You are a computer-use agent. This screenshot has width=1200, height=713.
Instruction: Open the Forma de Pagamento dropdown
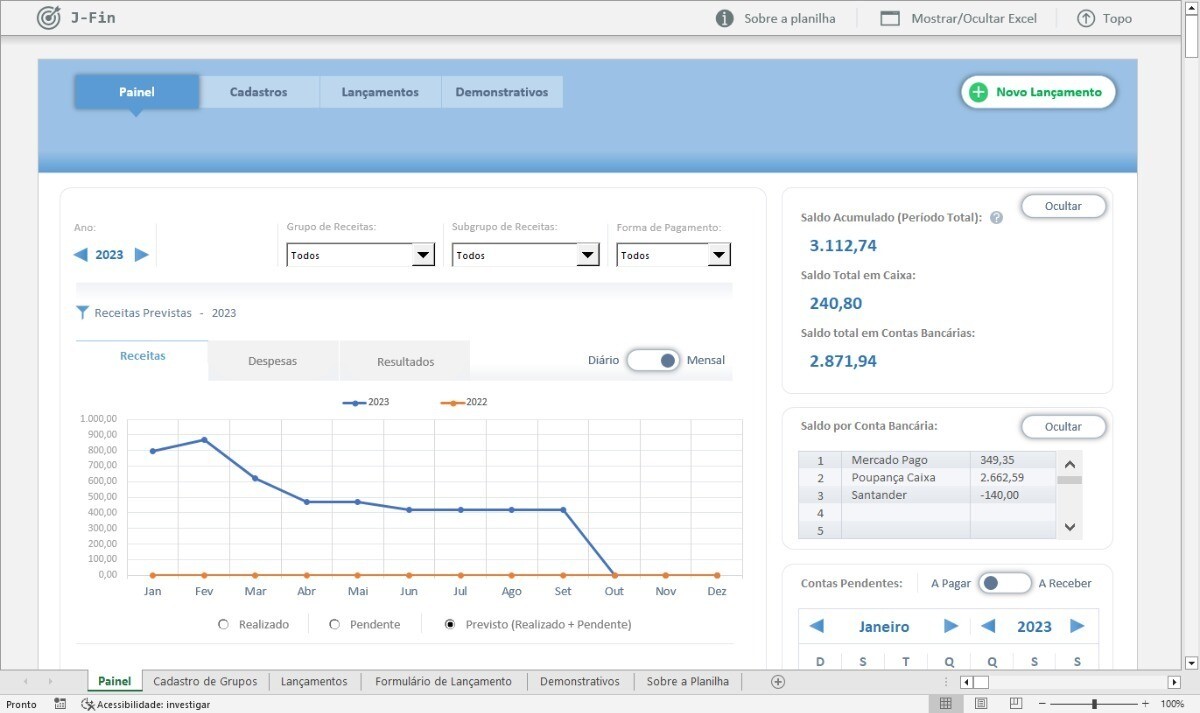pos(719,255)
